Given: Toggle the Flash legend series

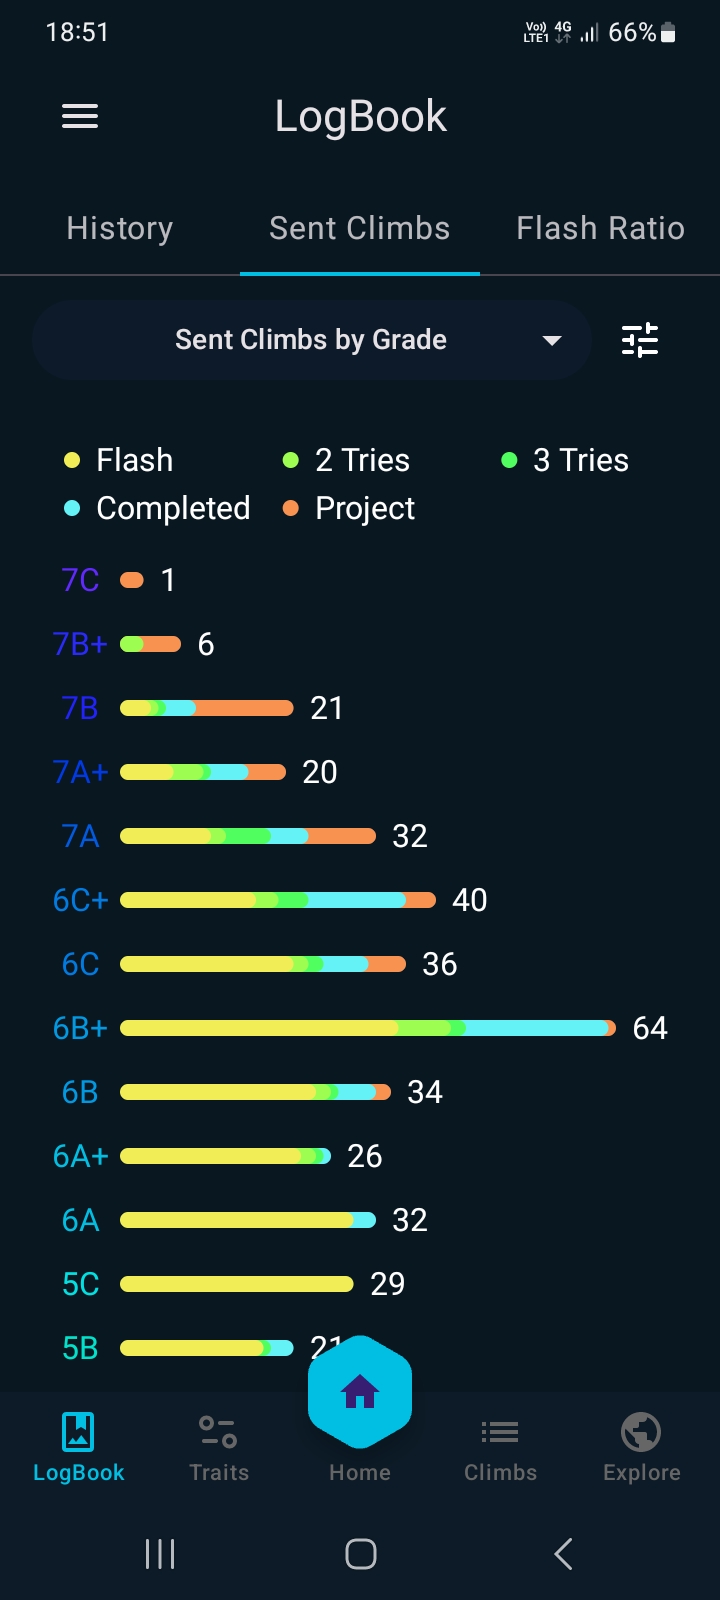Looking at the screenshot, I should pos(119,460).
